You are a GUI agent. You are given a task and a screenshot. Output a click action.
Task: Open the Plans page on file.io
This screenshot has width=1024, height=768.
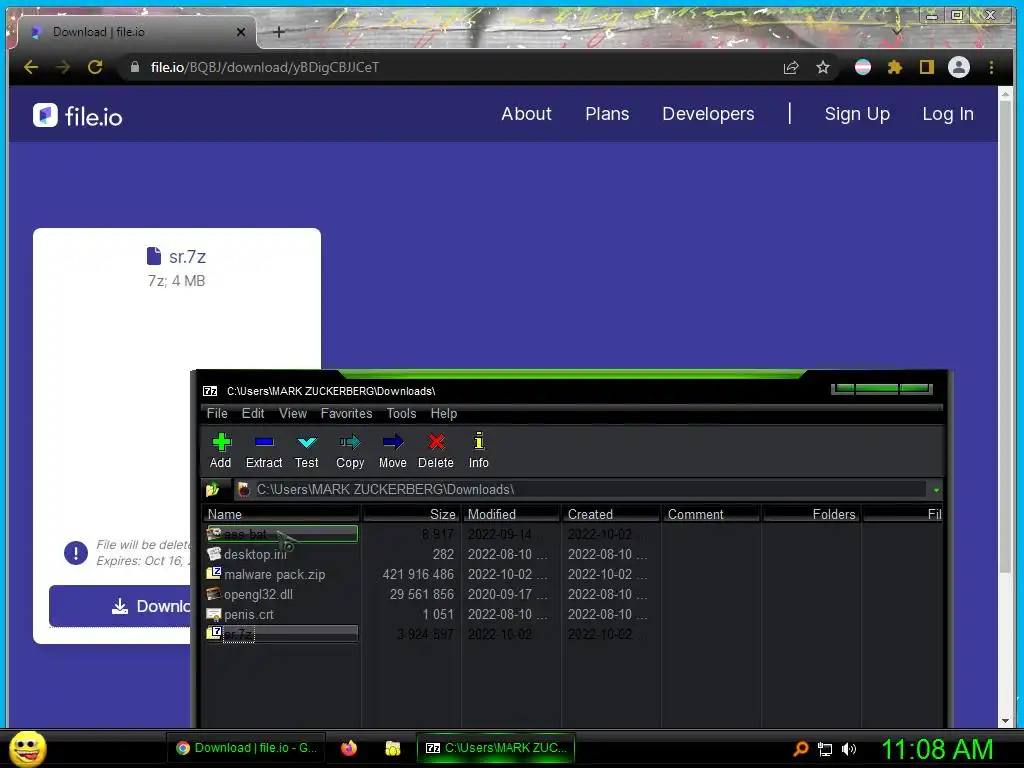[x=607, y=114]
